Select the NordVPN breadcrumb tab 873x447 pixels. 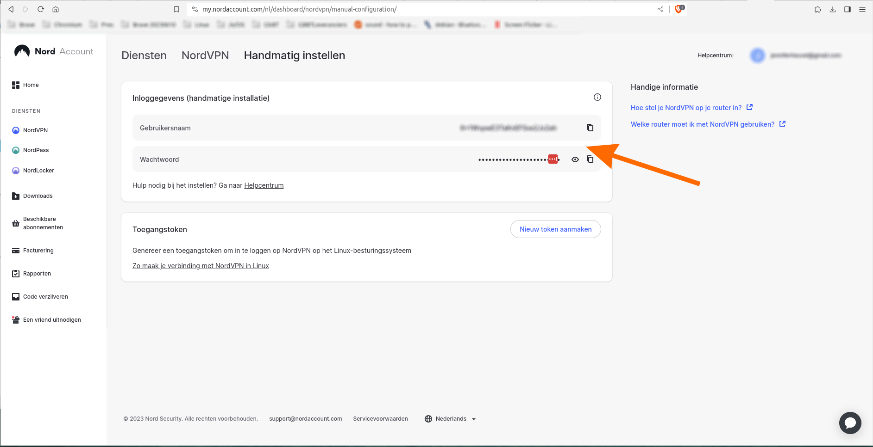(x=205, y=55)
